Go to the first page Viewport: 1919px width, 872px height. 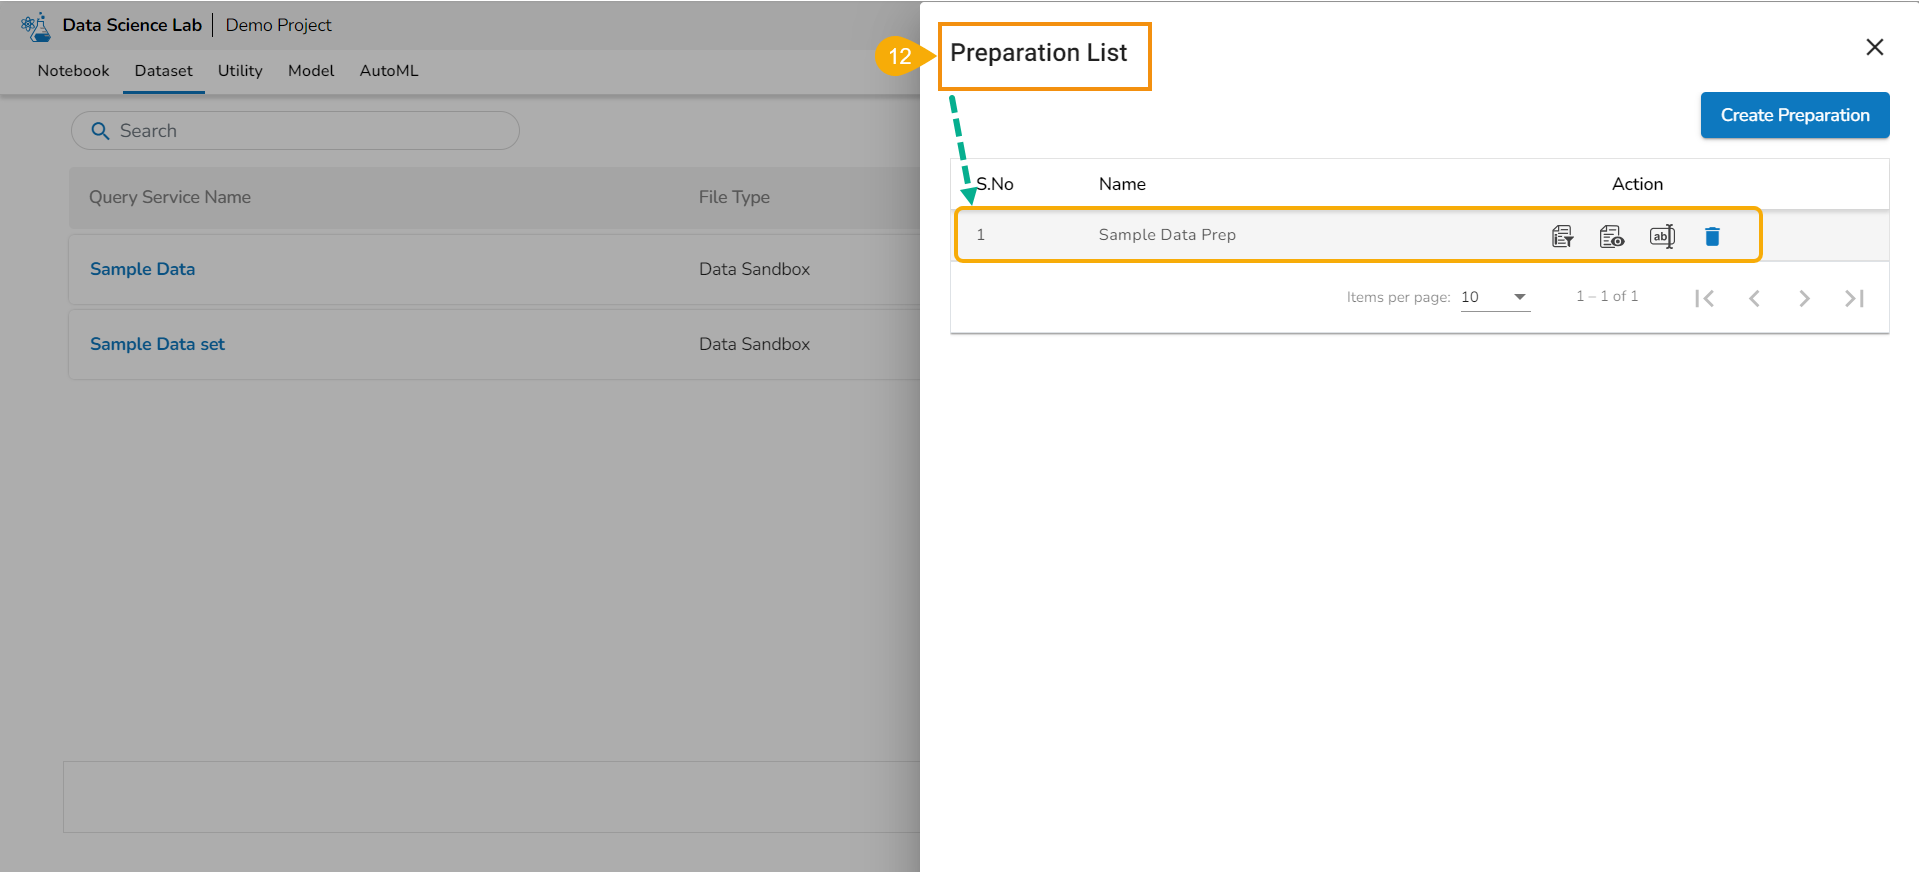[1705, 298]
